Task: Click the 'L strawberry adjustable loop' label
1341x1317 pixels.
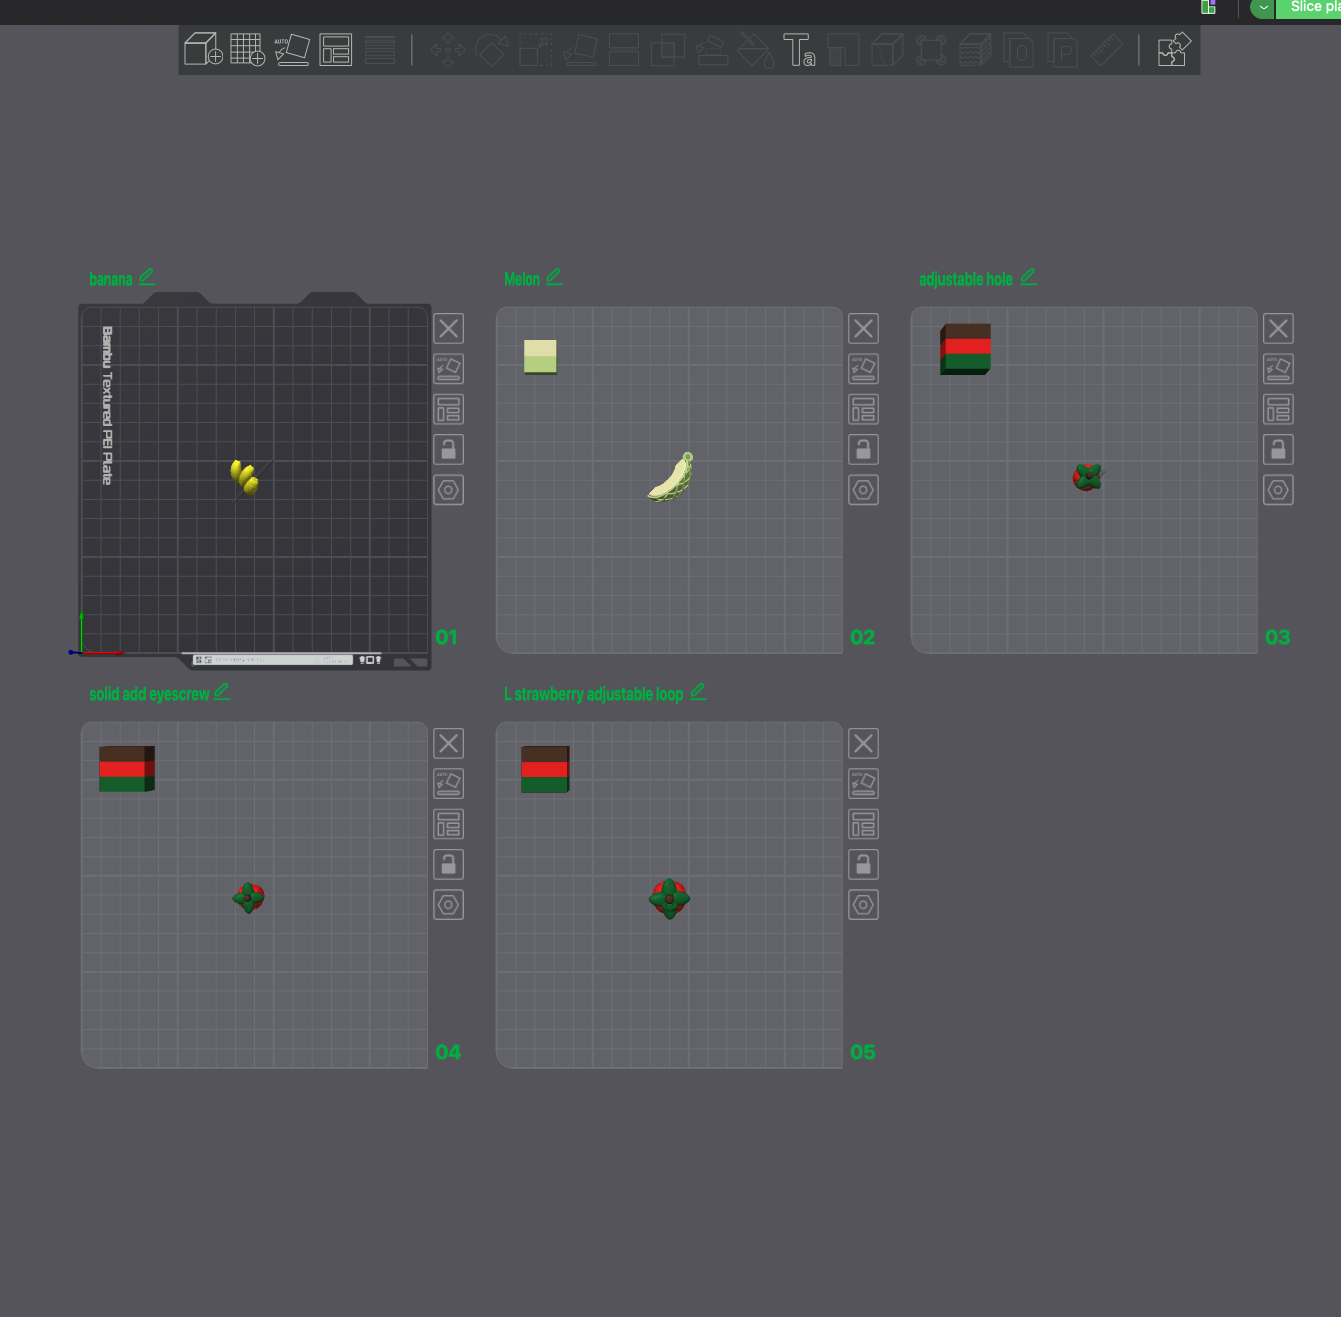Action: click(x=594, y=694)
